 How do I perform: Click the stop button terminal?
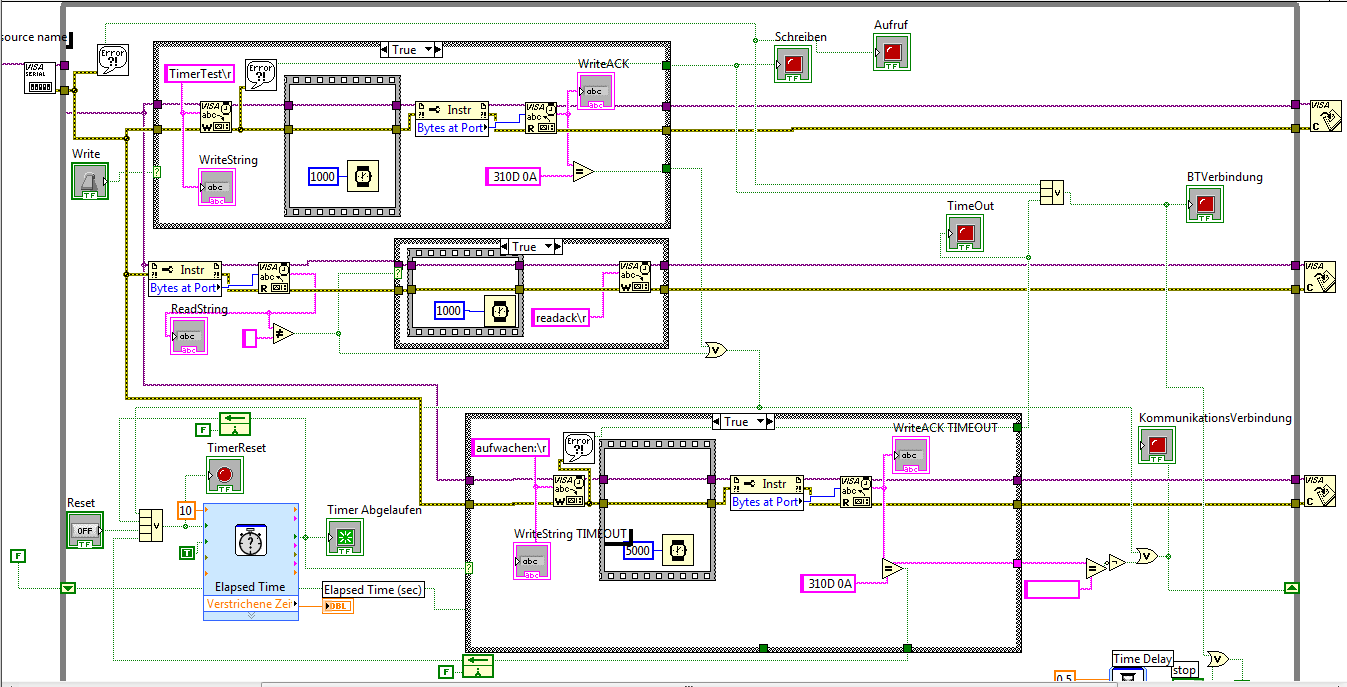coord(1184,671)
